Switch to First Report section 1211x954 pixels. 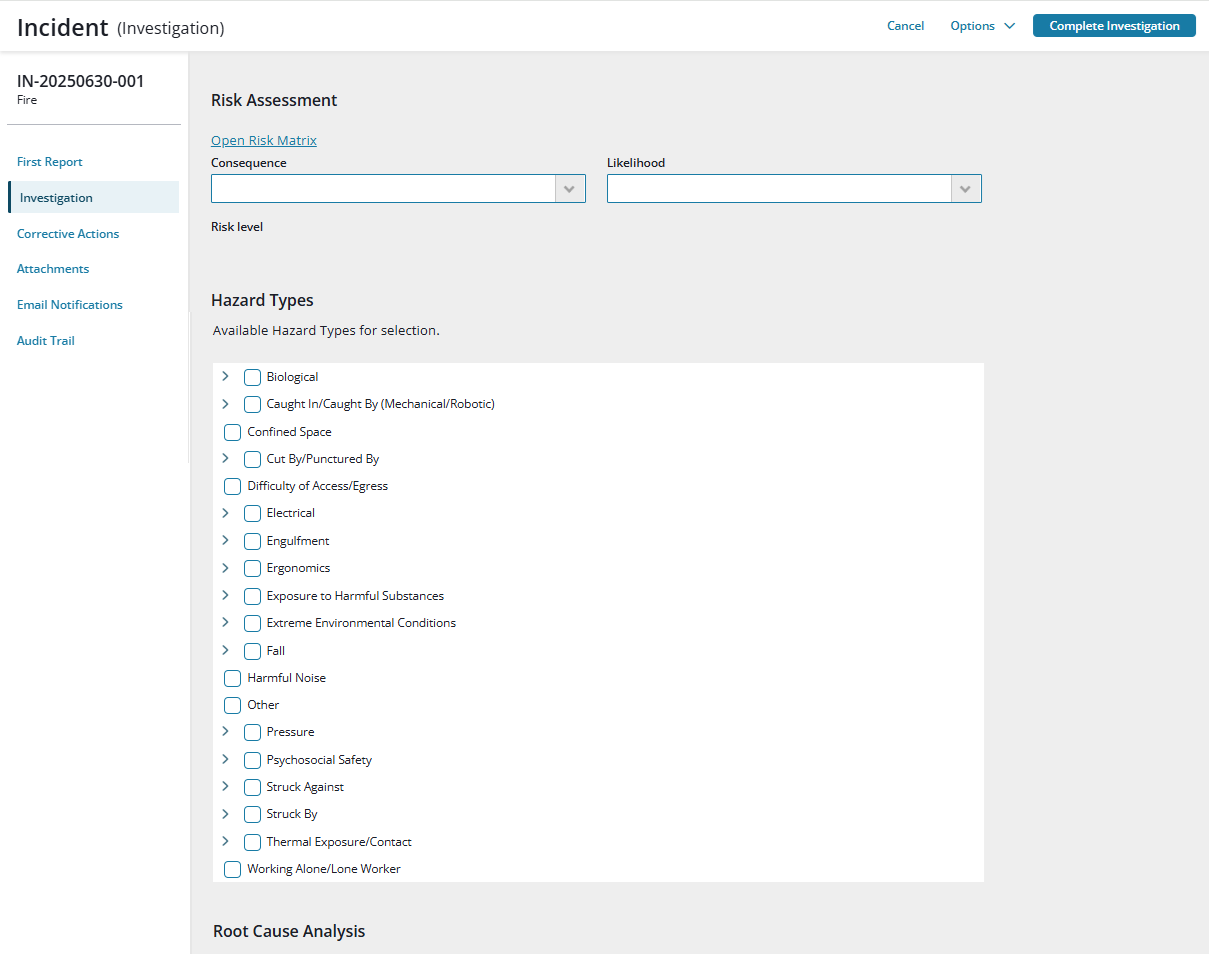(x=50, y=162)
